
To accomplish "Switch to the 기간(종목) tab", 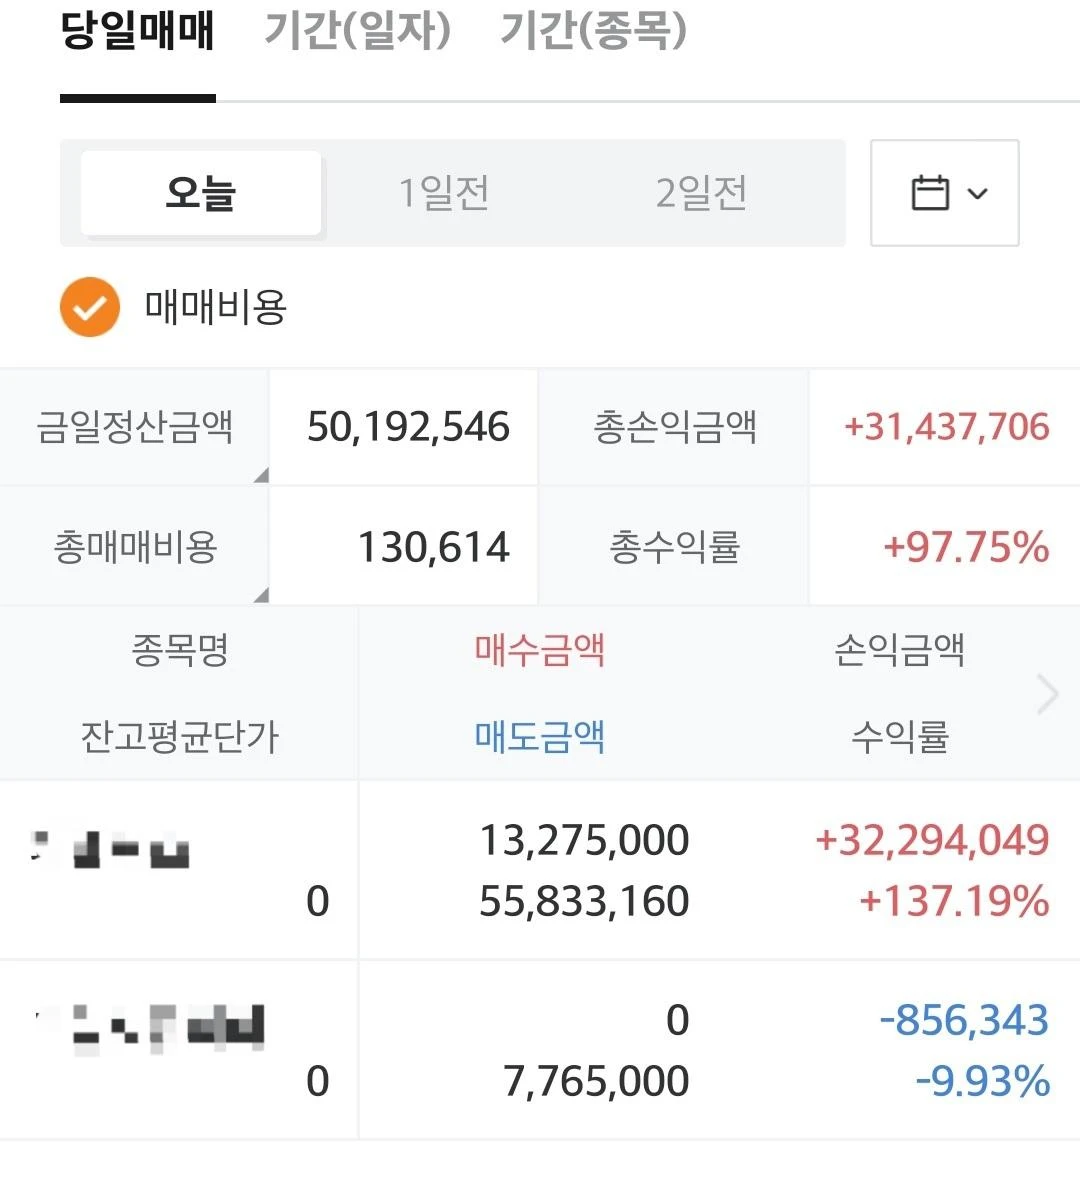I will (593, 31).
